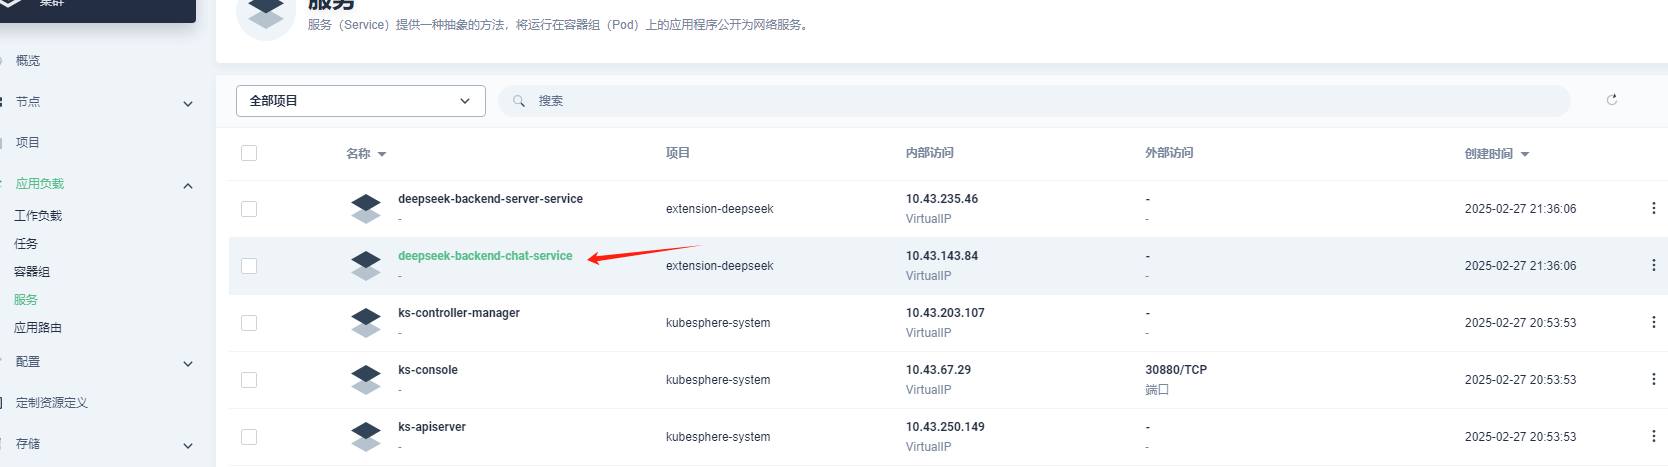Open the ks-apiserver service link
The height and width of the screenshot is (467, 1668).
(432, 427)
